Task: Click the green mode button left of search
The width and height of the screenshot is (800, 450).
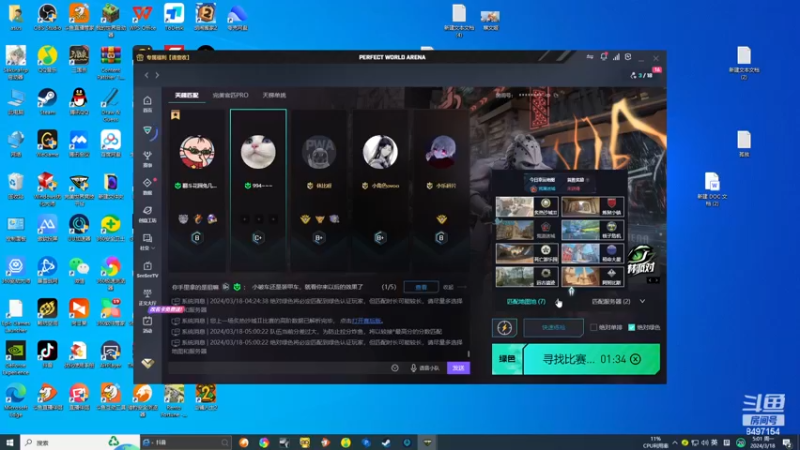Action: 507,359
